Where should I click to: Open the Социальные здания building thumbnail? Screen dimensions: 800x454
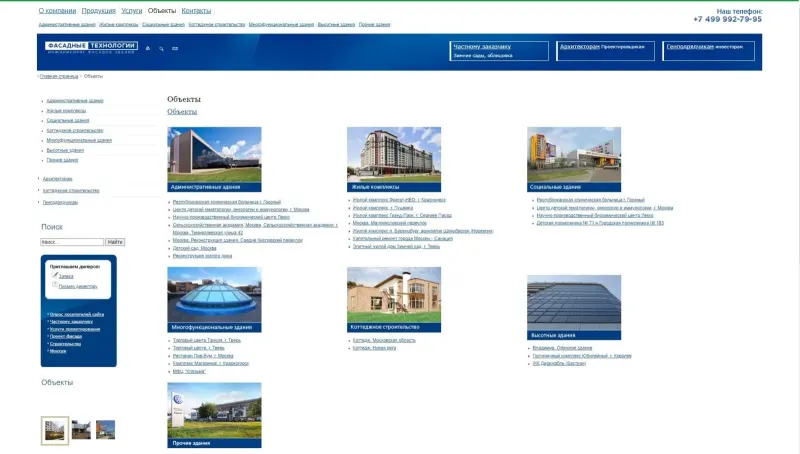click(x=574, y=159)
